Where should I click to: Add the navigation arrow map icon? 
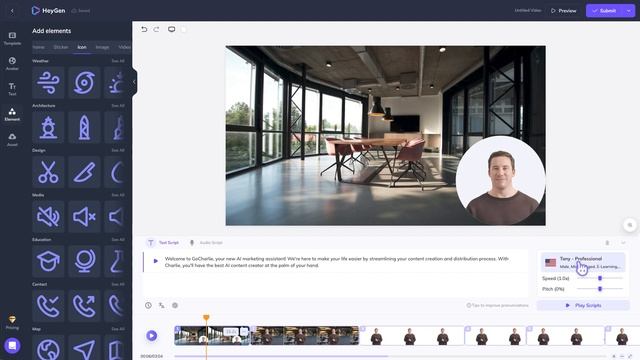click(x=84, y=347)
